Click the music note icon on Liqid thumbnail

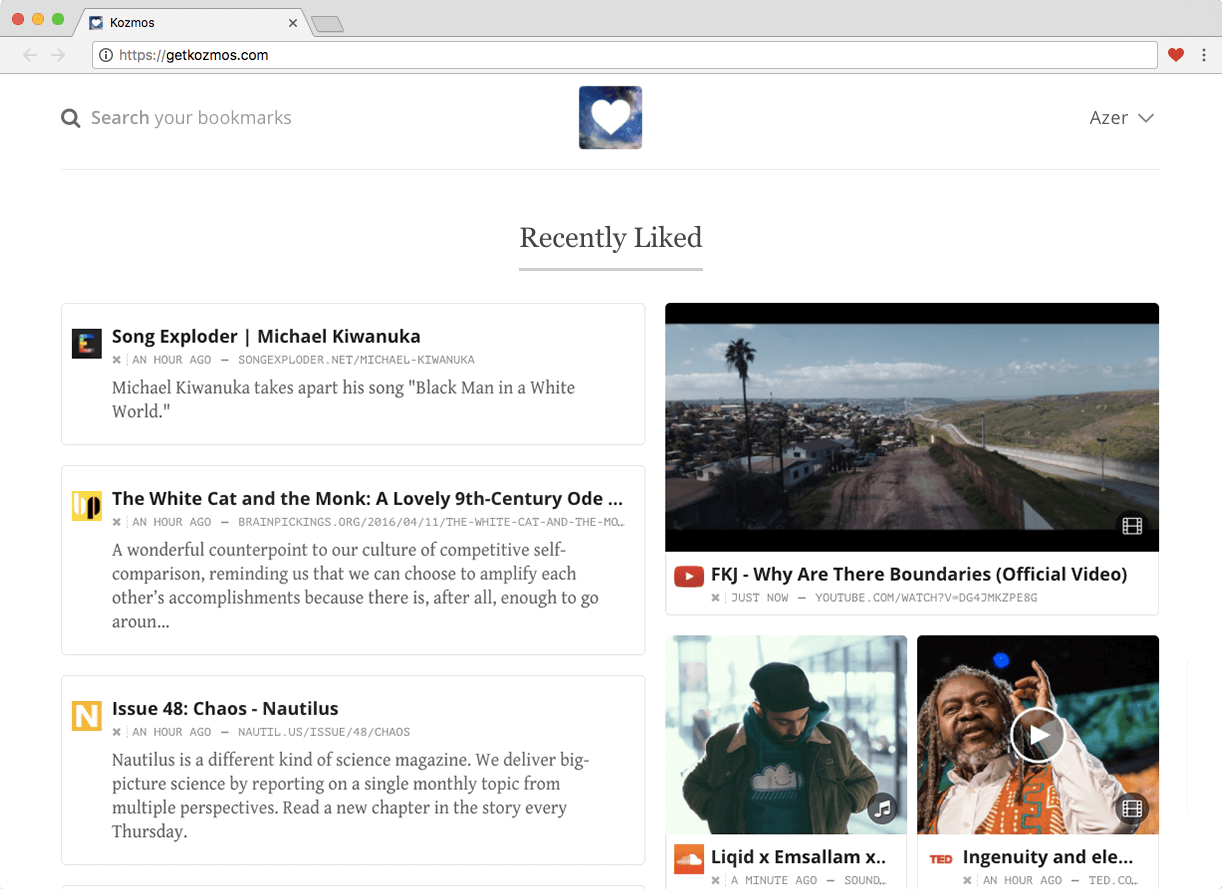(881, 808)
